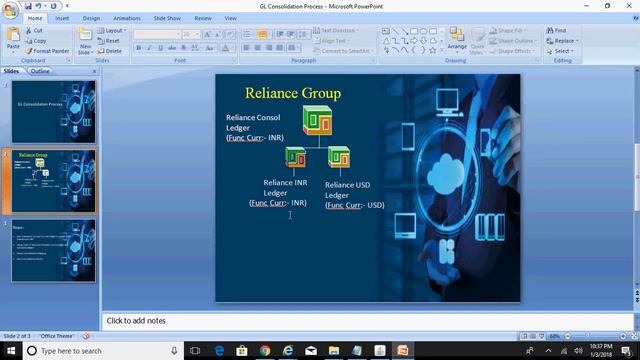Increase font size with Grow Font button

pyautogui.click(x=207, y=35)
